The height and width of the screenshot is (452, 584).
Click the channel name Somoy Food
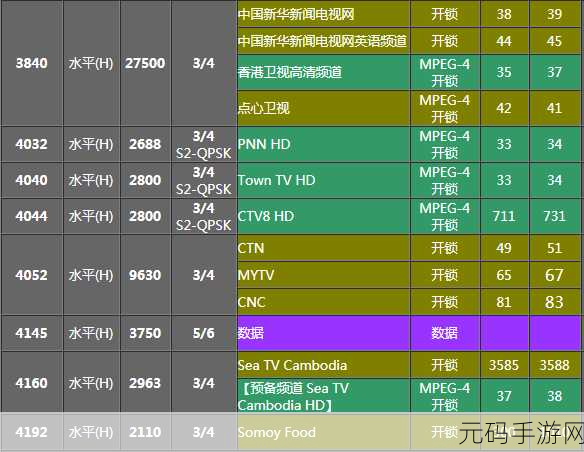click(x=323, y=432)
